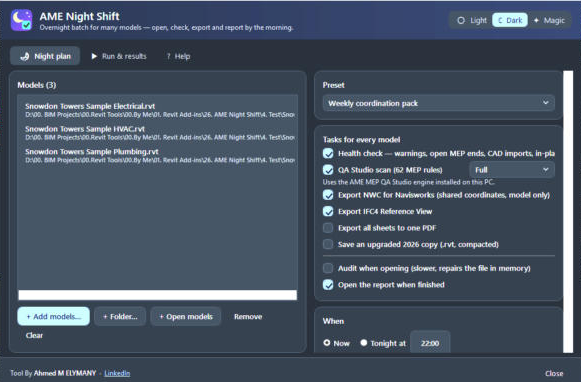Toggle Open the report when finished
The image size is (581, 382).
tap(328, 285)
